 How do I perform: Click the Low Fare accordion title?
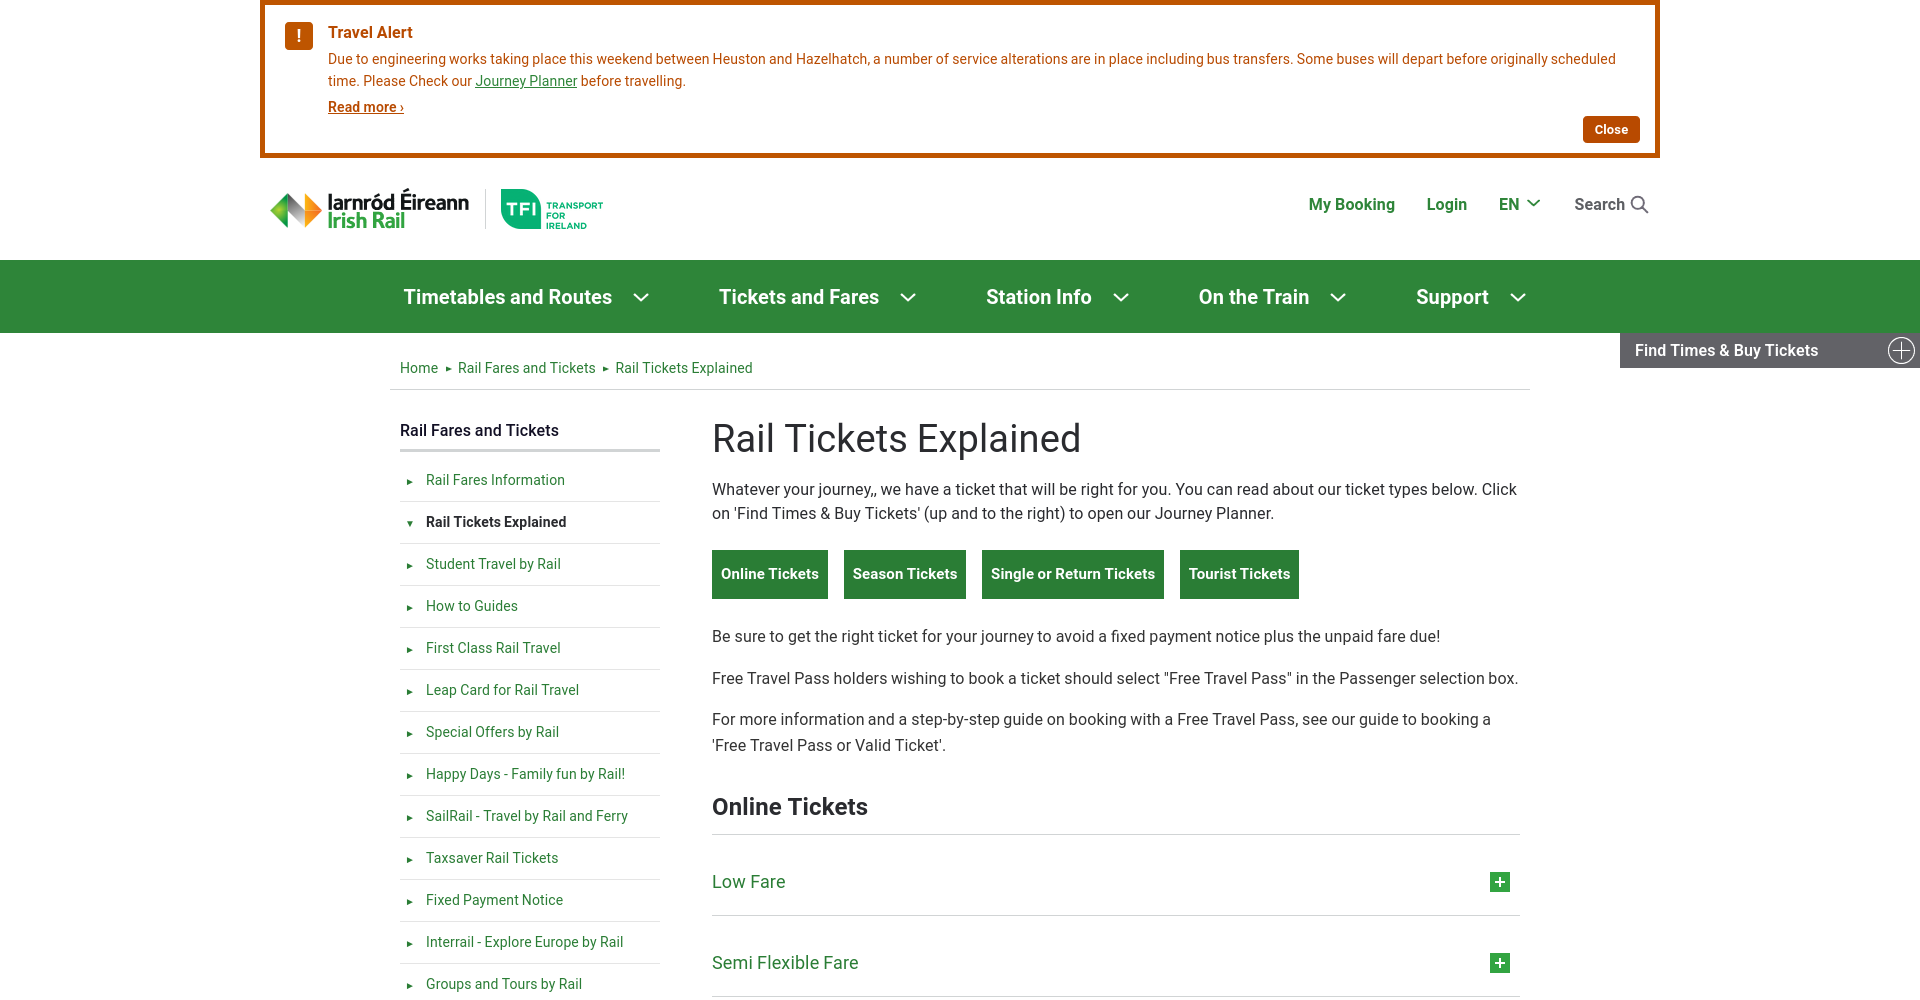click(x=748, y=882)
